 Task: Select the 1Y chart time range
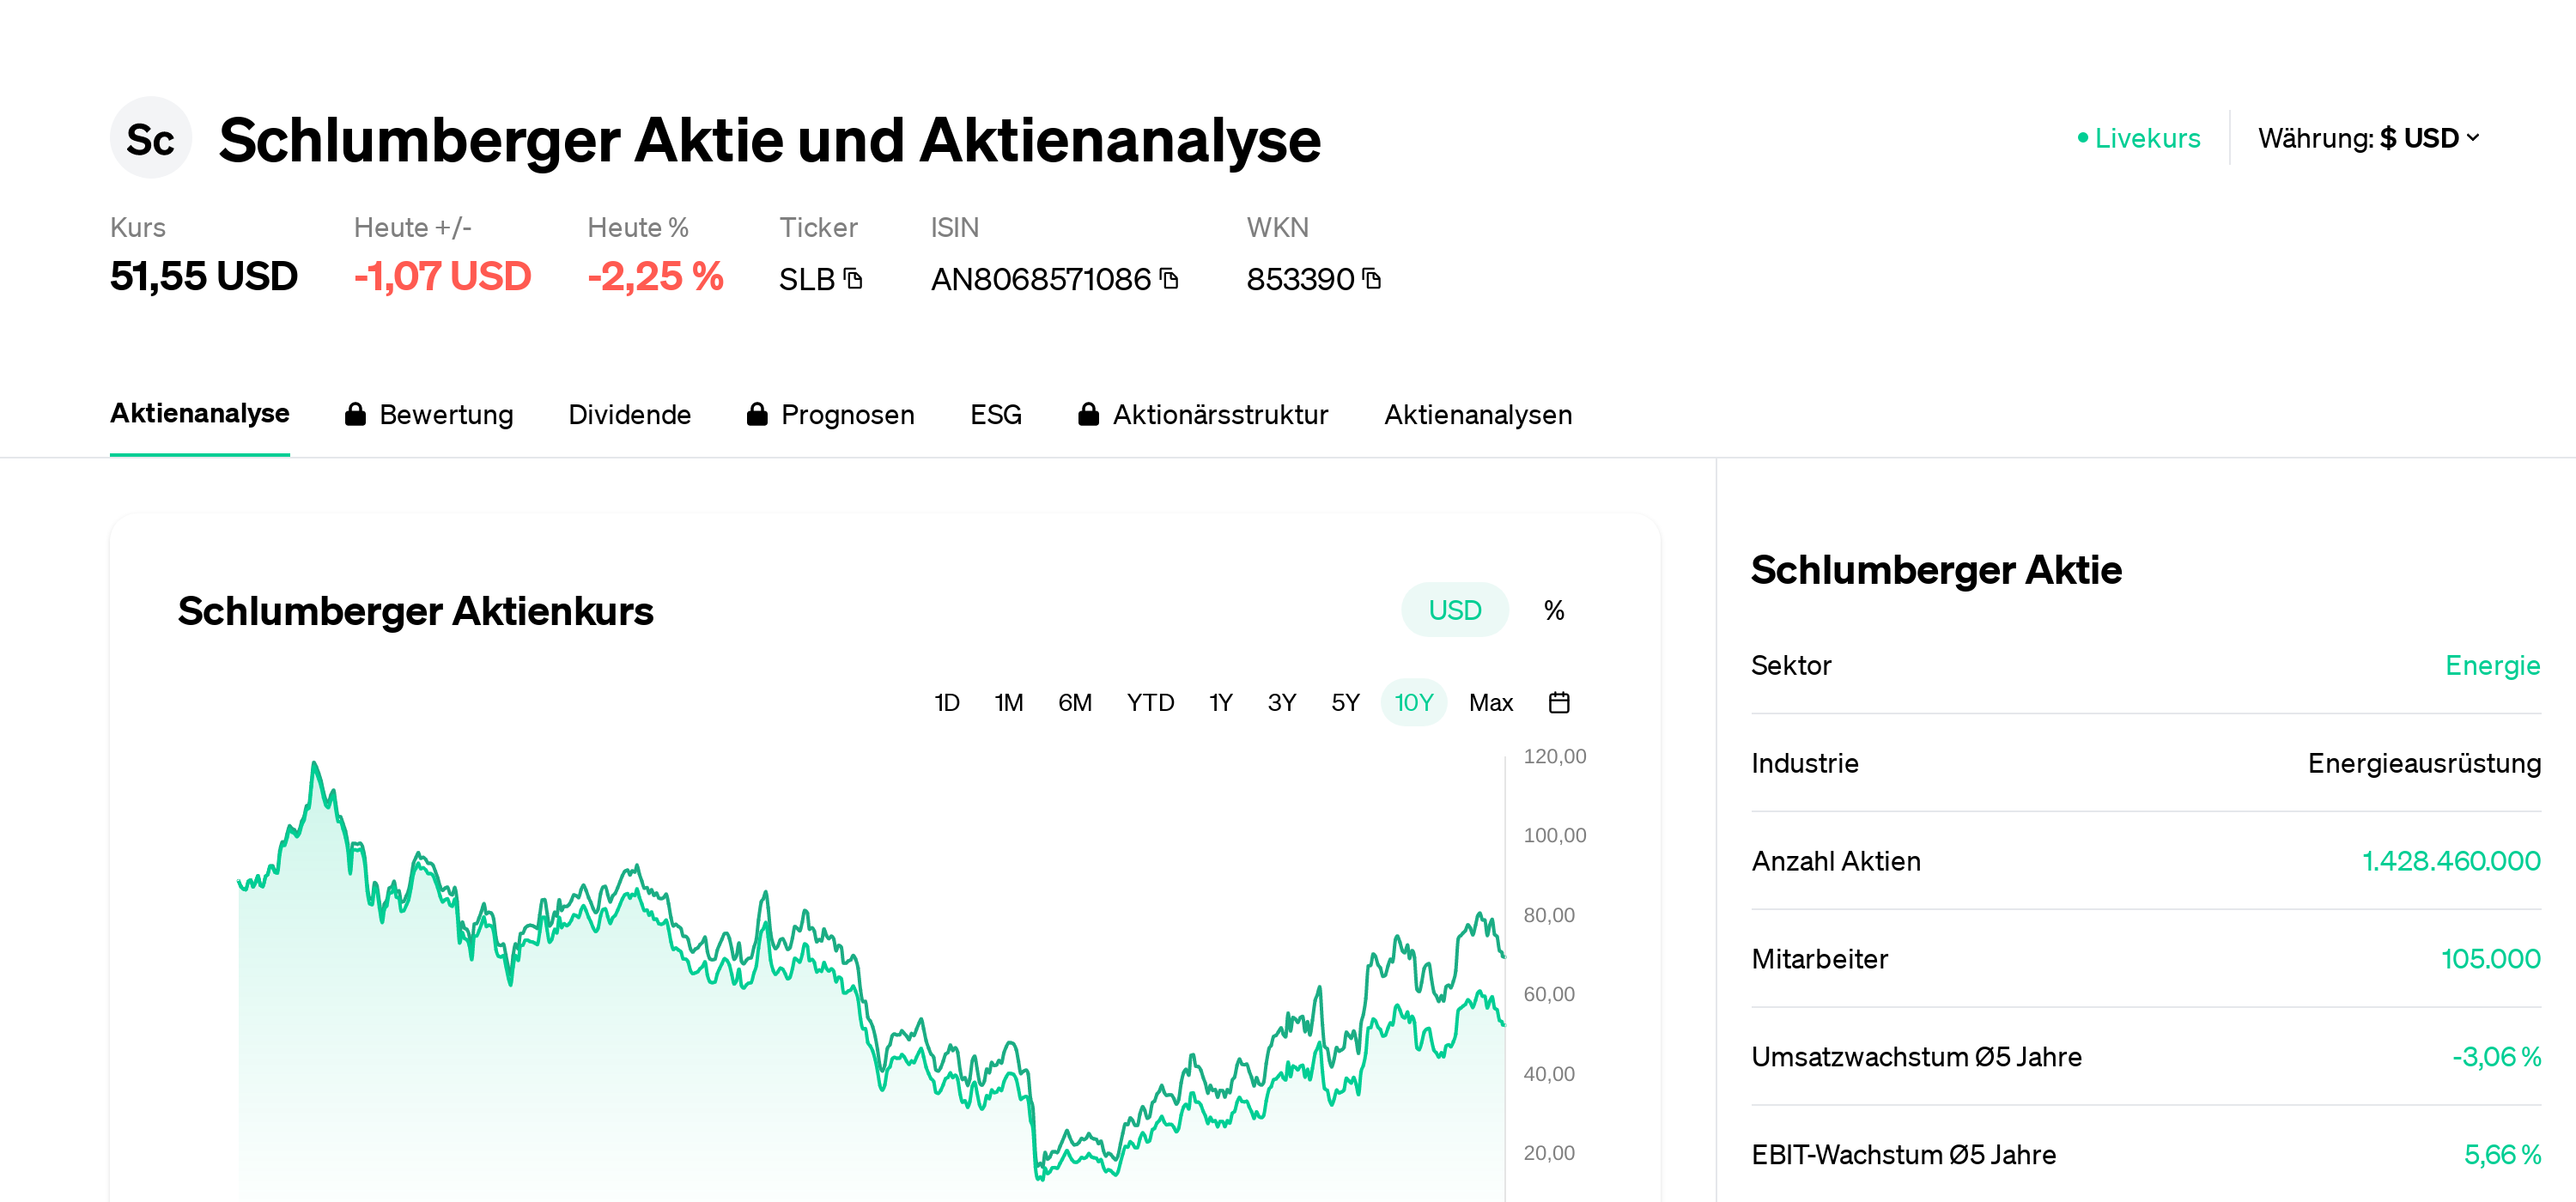tap(1220, 702)
